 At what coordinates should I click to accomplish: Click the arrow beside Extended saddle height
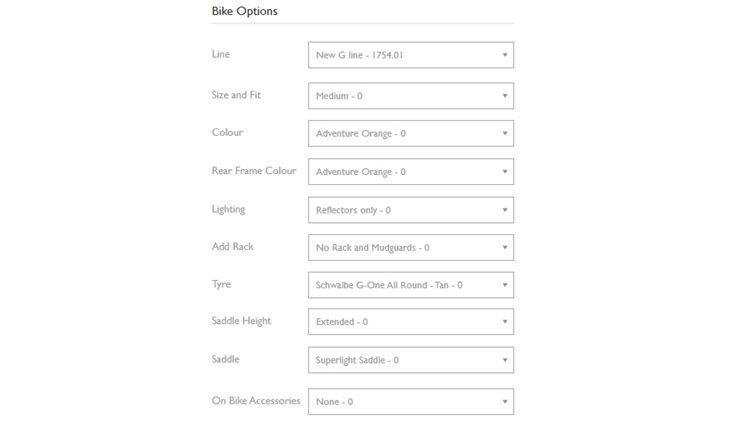coord(504,322)
